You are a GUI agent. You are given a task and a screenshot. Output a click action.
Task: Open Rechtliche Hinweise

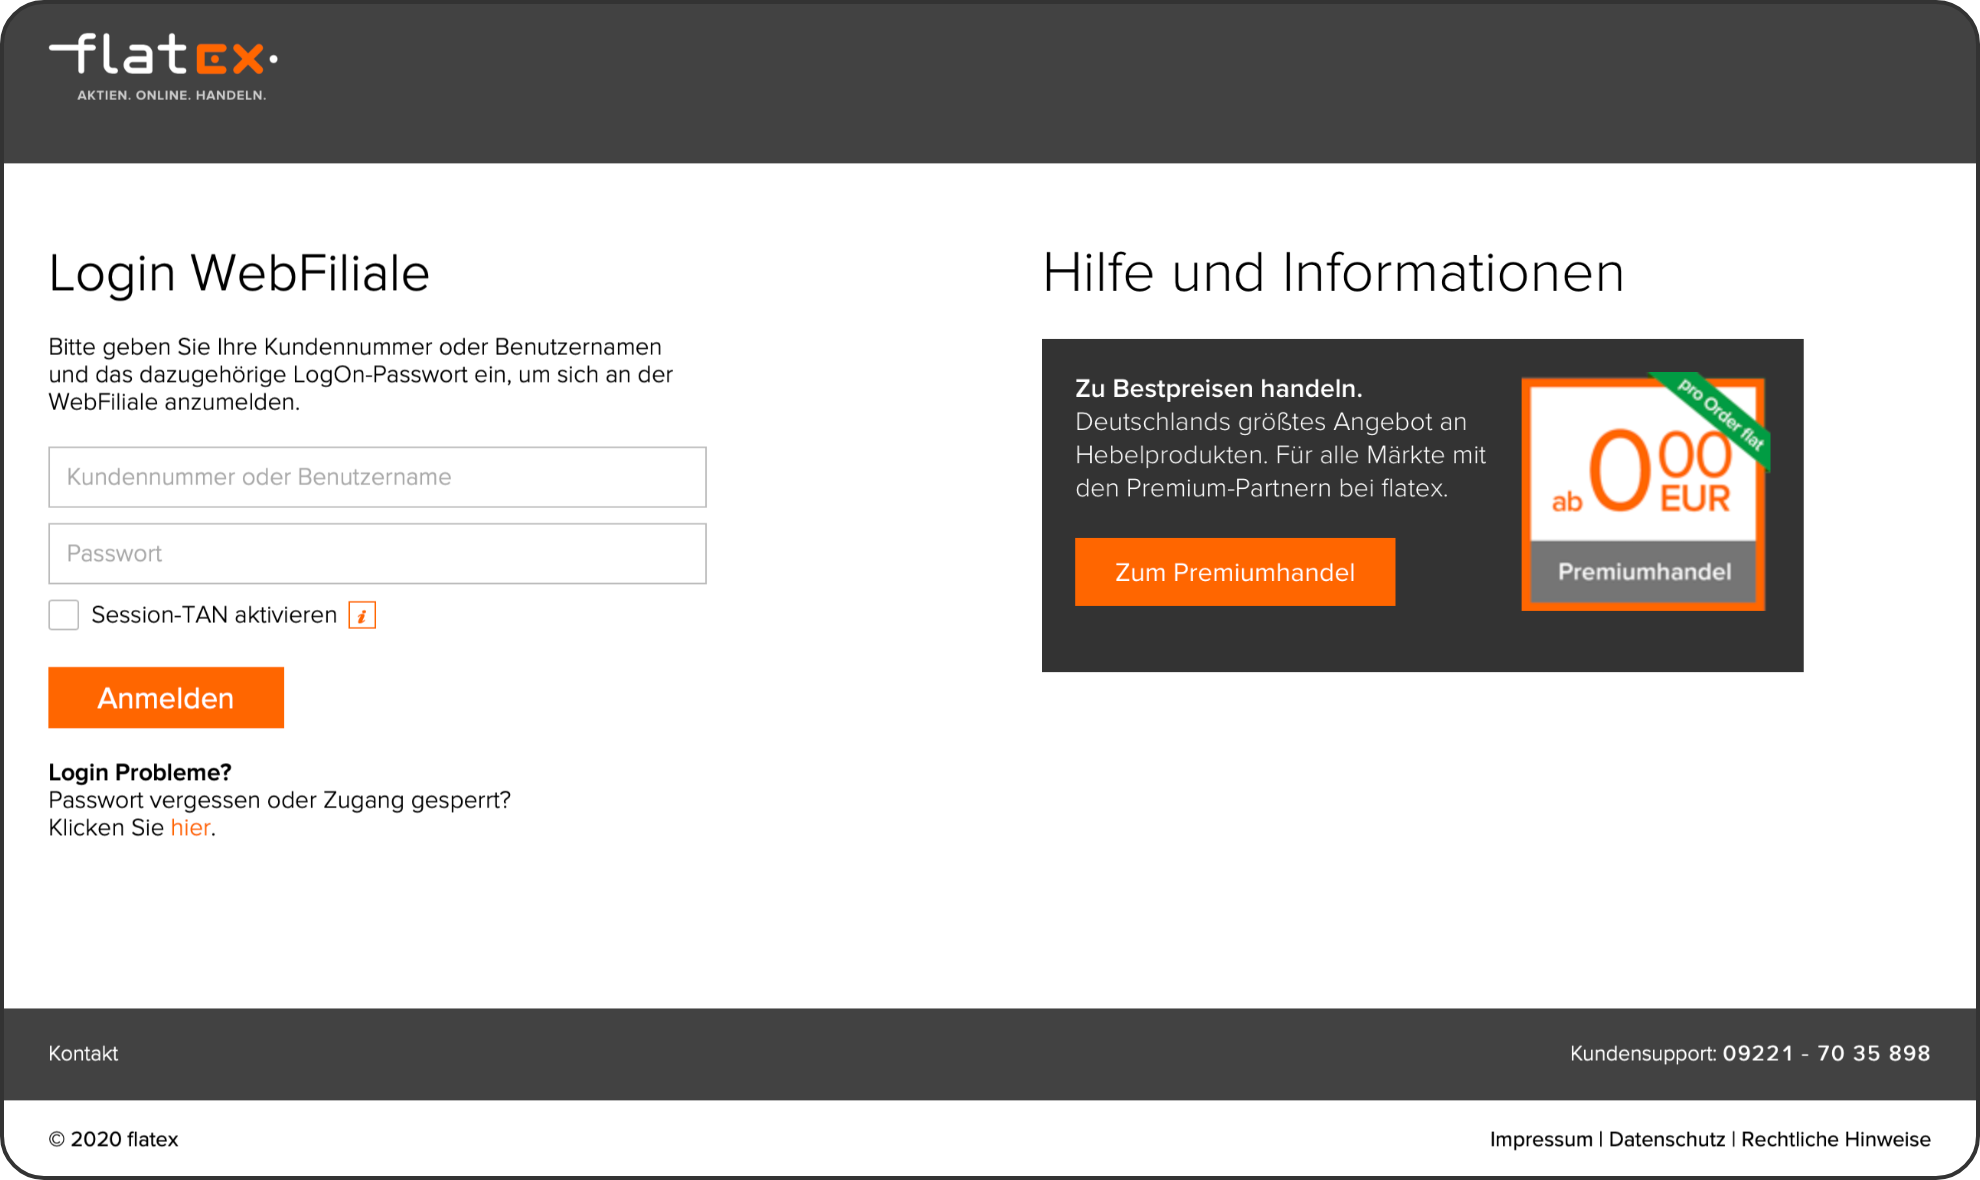[1835, 1139]
